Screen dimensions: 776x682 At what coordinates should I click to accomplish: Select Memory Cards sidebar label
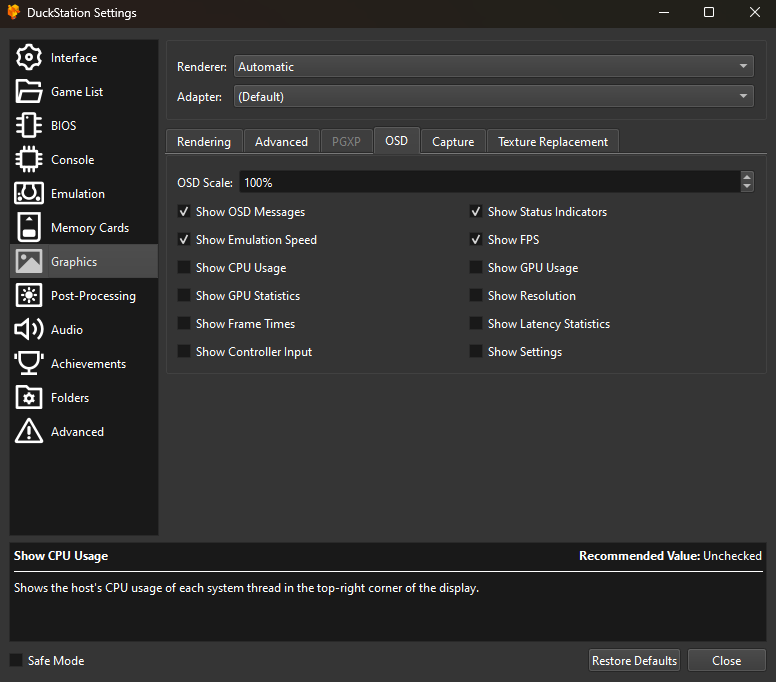pos(90,228)
